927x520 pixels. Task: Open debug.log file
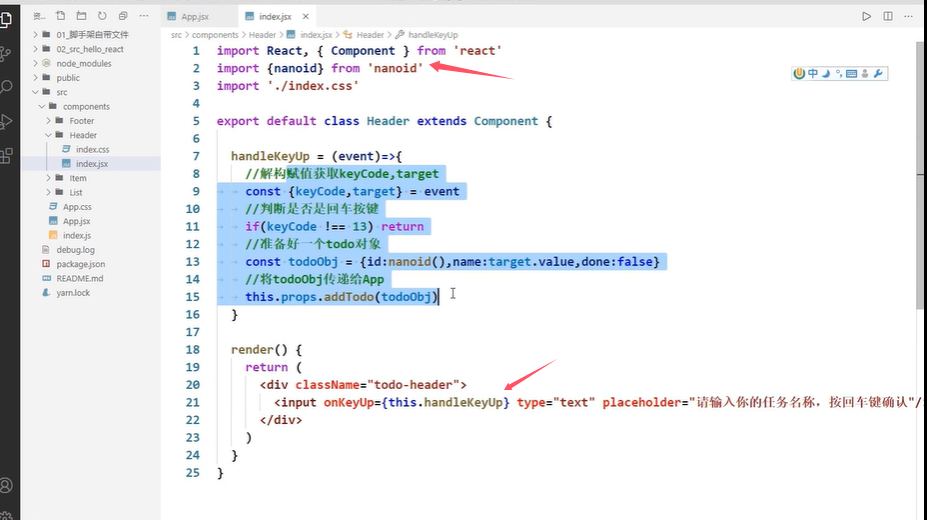(75, 249)
